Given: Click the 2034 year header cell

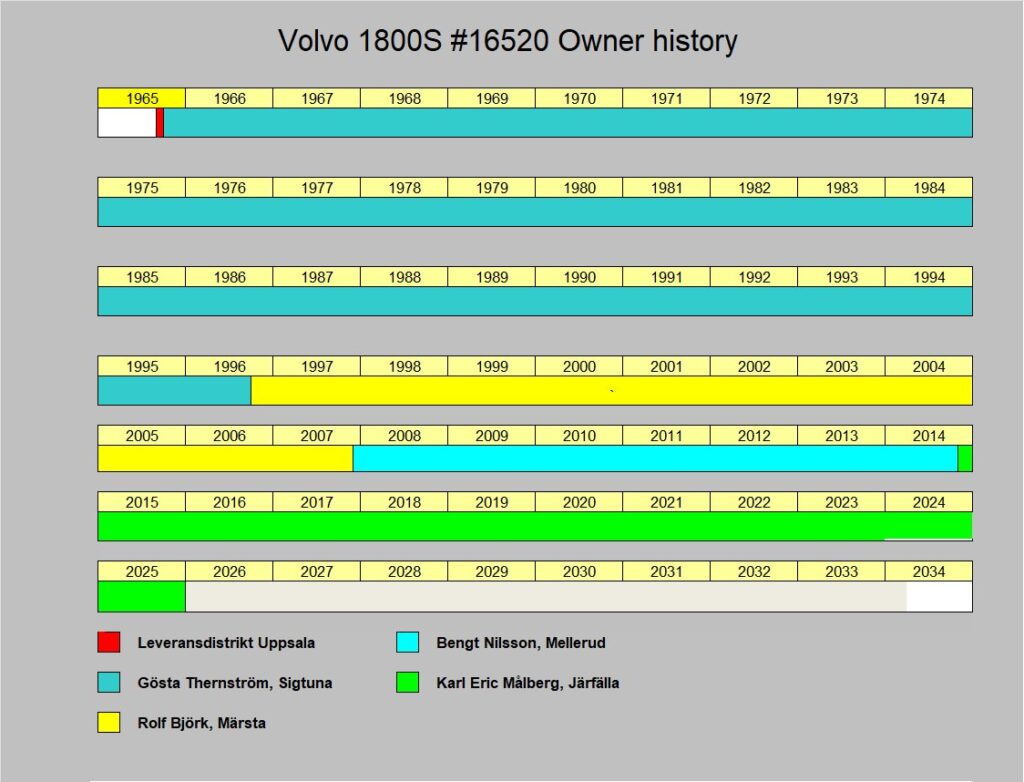Looking at the screenshot, I should [929, 571].
